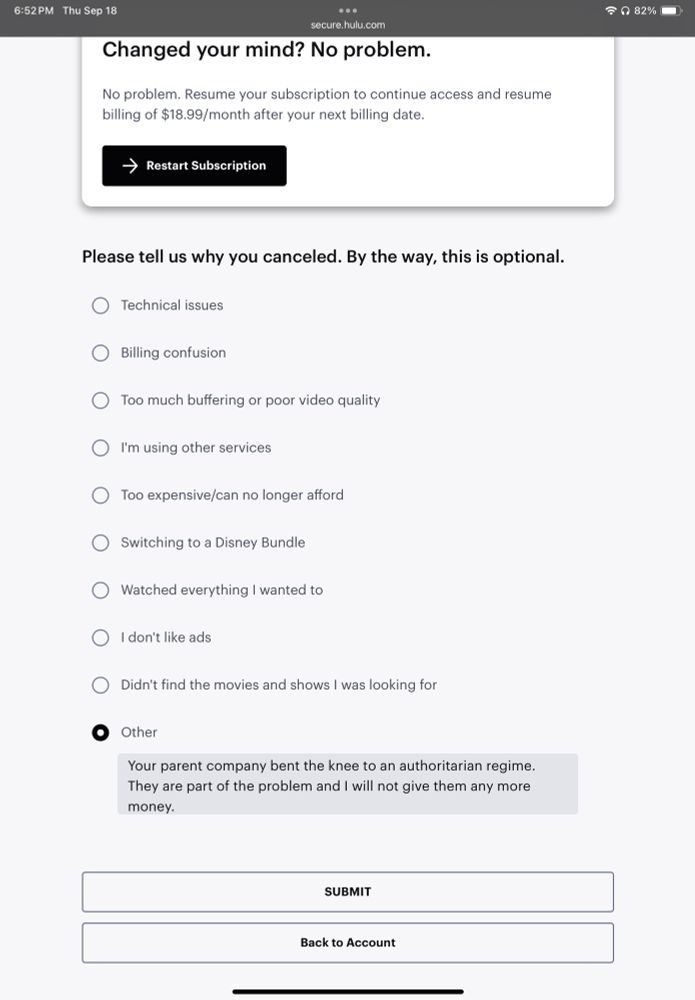Click the selected Other radio button
695x1000 pixels.
(x=100, y=733)
